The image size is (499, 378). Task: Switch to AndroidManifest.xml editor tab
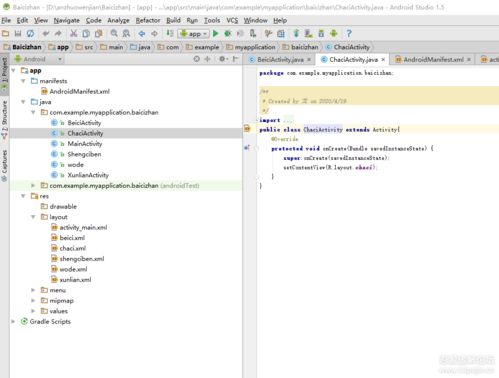(433, 59)
